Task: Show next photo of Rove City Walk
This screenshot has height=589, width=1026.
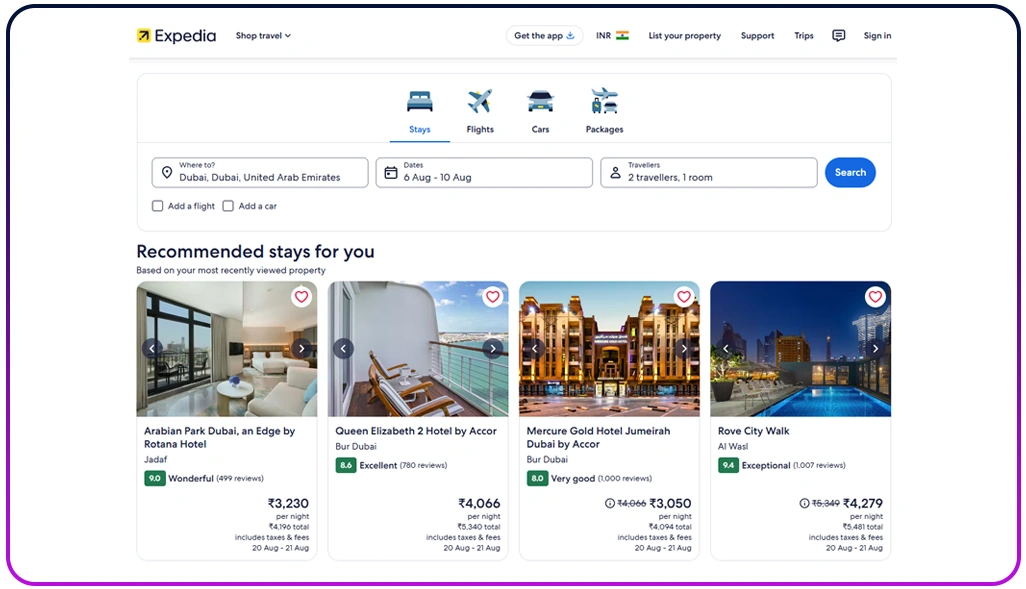Action: click(x=875, y=348)
